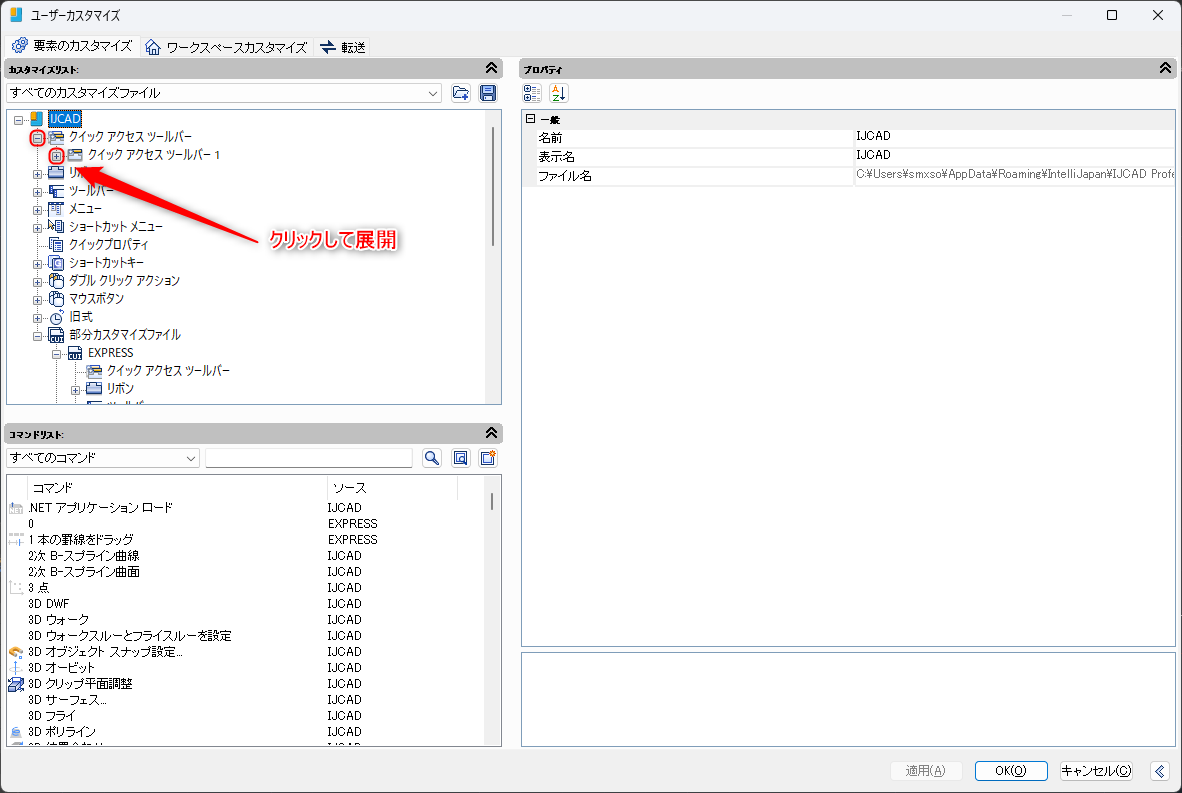The width and height of the screenshot is (1182, 793).
Task: Click the OK(O) button
Action: point(1011,770)
